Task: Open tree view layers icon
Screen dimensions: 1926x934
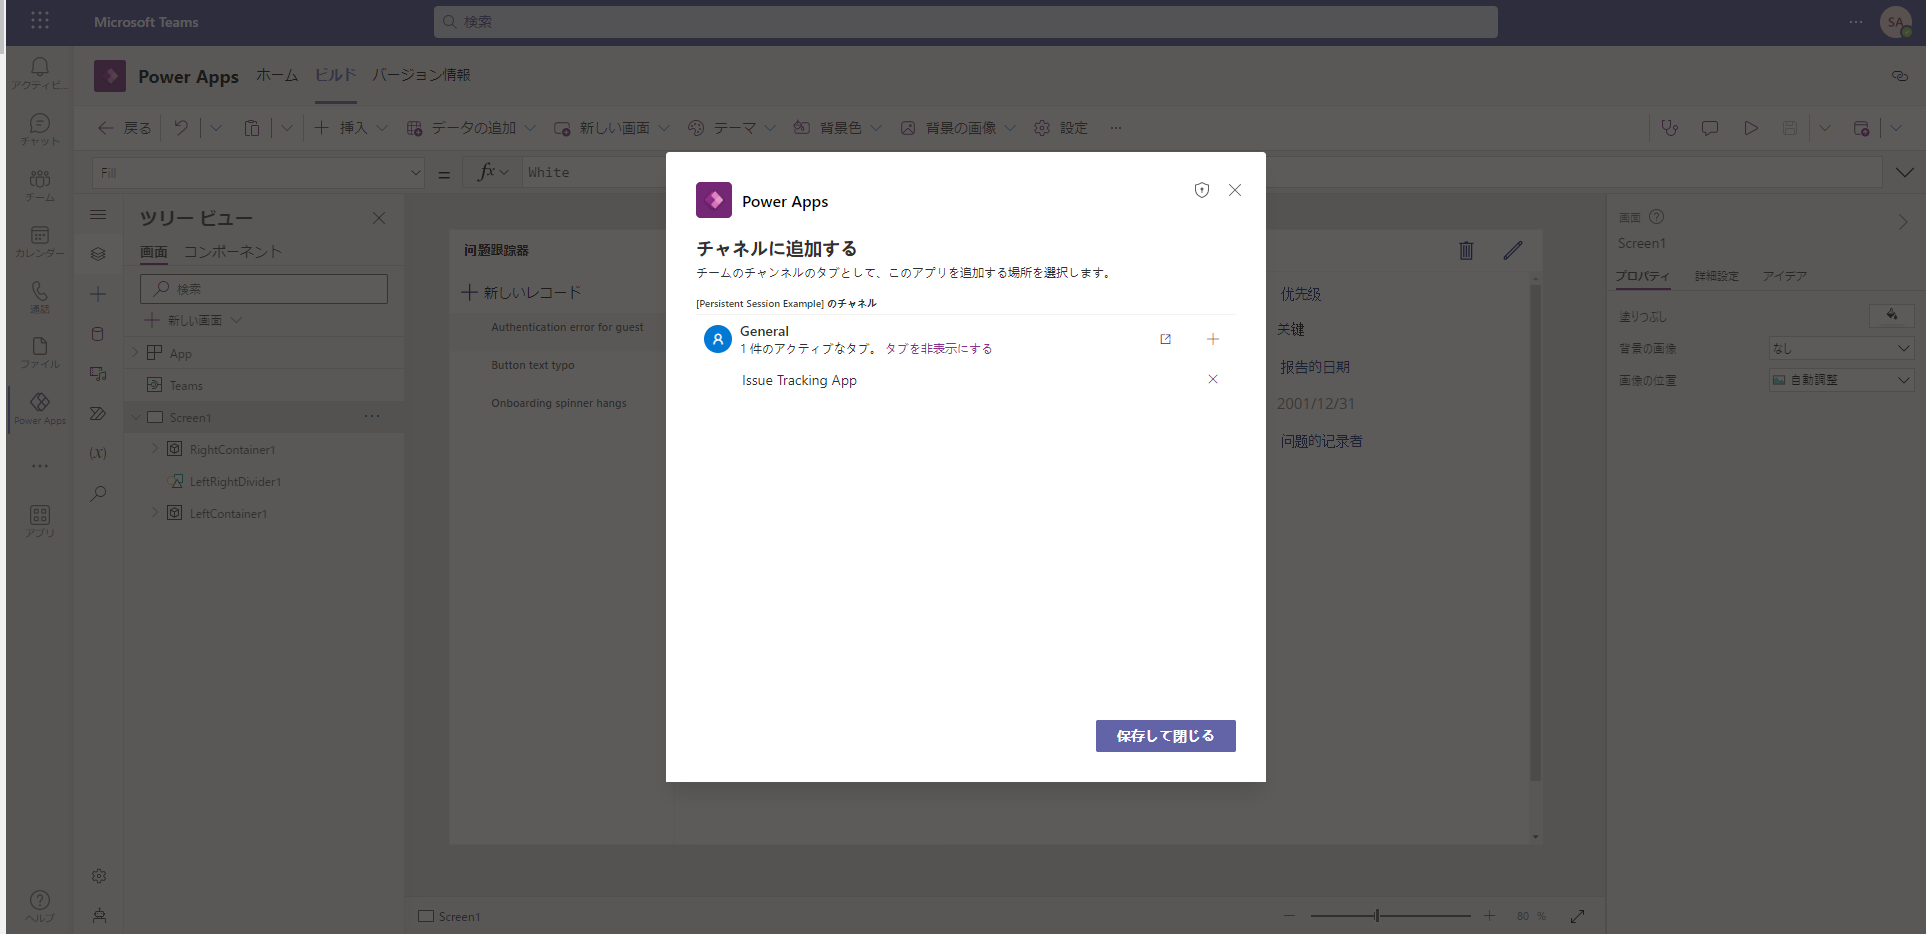Action: 98,254
